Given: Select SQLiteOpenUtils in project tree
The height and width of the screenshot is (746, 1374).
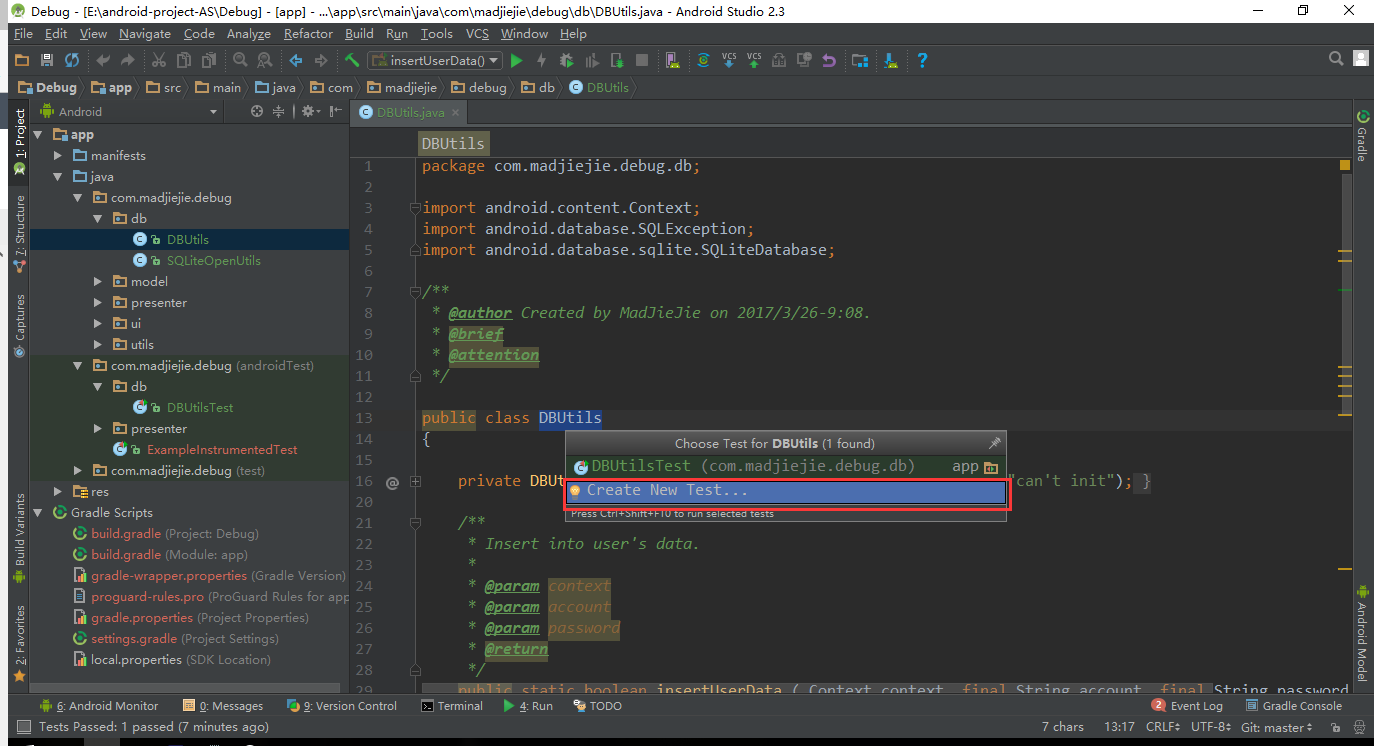Looking at the screenshot, I should (214, 261).
